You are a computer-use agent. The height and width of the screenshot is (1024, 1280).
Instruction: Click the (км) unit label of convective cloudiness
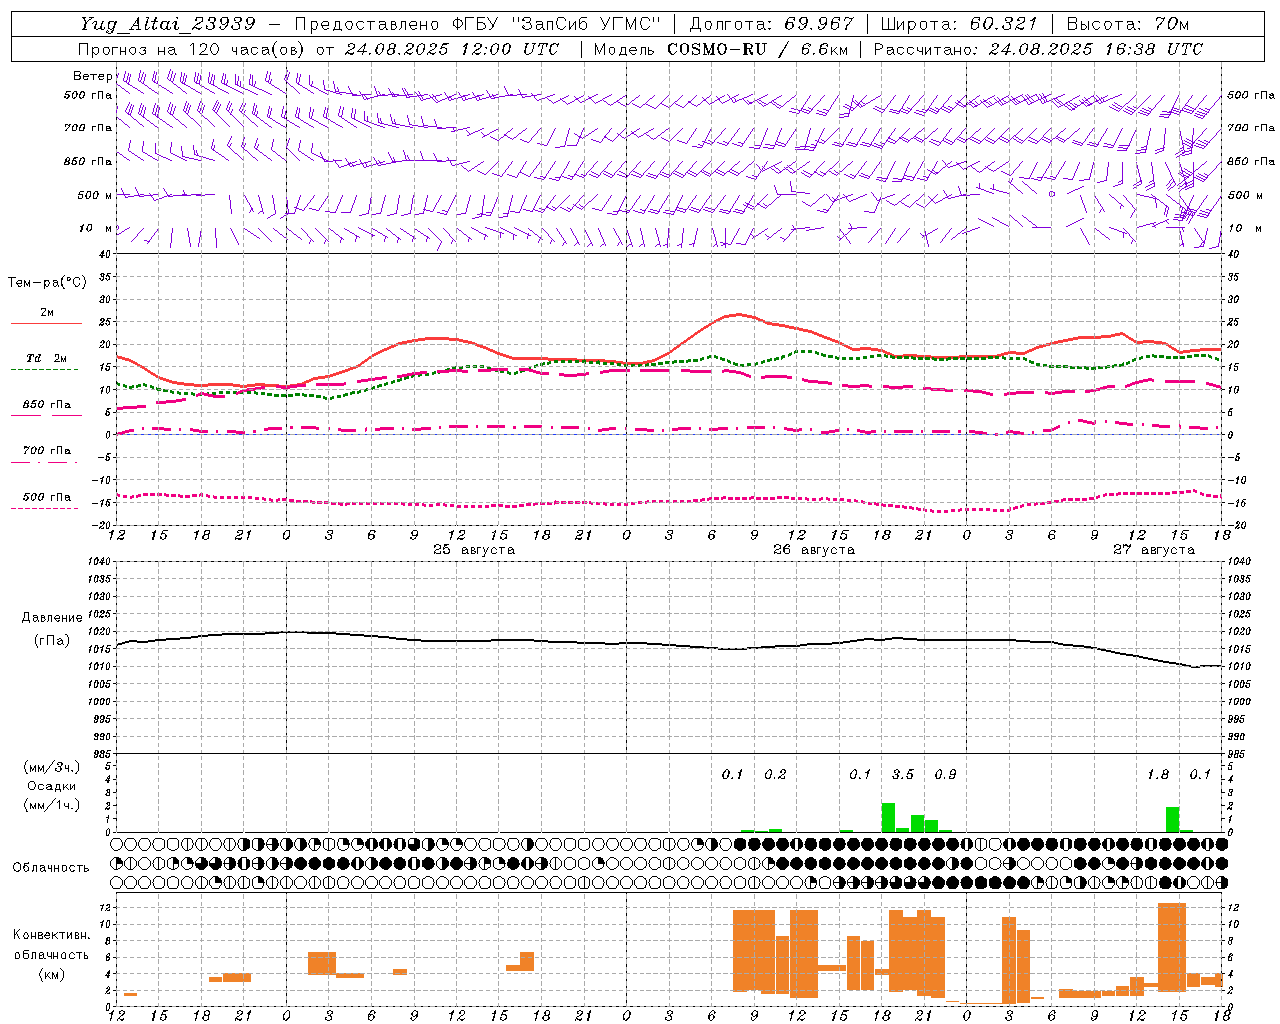coord(51,974)
